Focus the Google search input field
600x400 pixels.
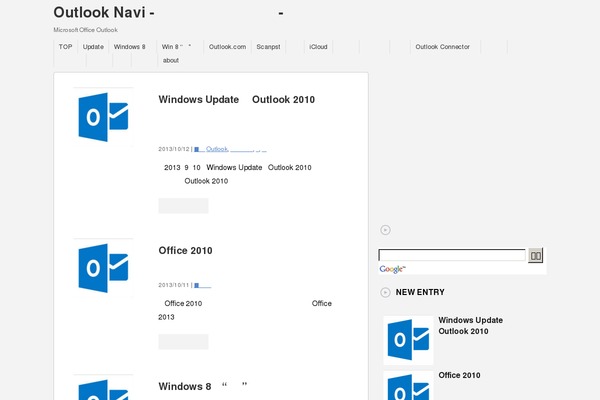point(452,255)
